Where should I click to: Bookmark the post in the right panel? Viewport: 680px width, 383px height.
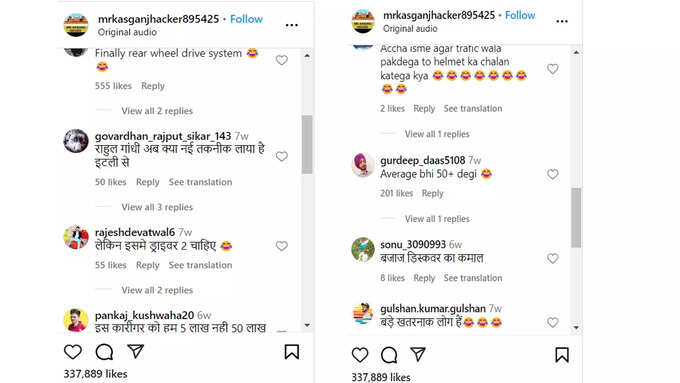click(x=562, y=355)
